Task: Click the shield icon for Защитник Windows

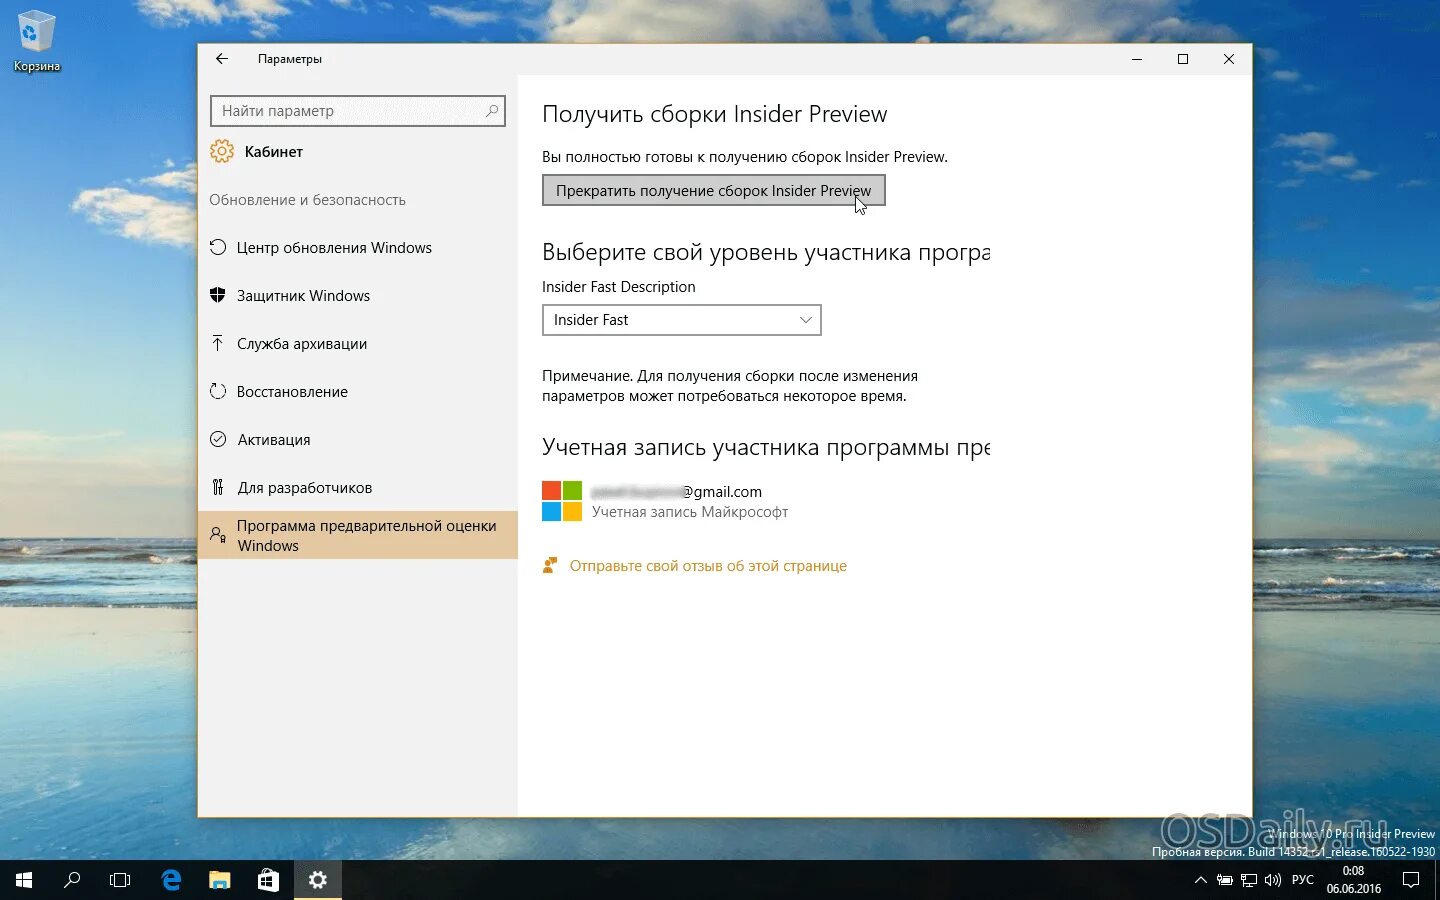Action: click(218, 295)
